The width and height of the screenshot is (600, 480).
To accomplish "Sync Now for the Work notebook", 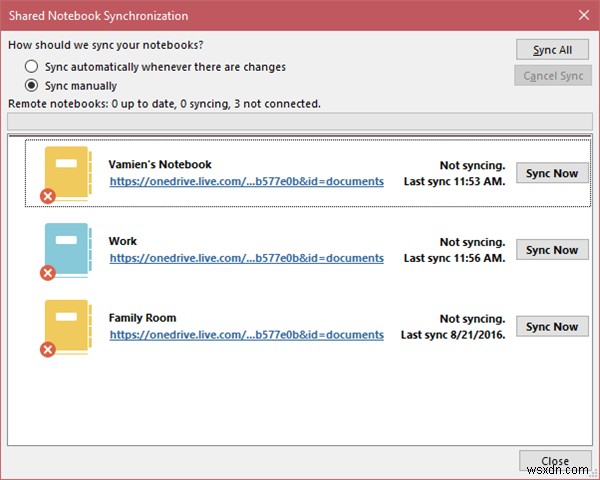I will (552, 250).
